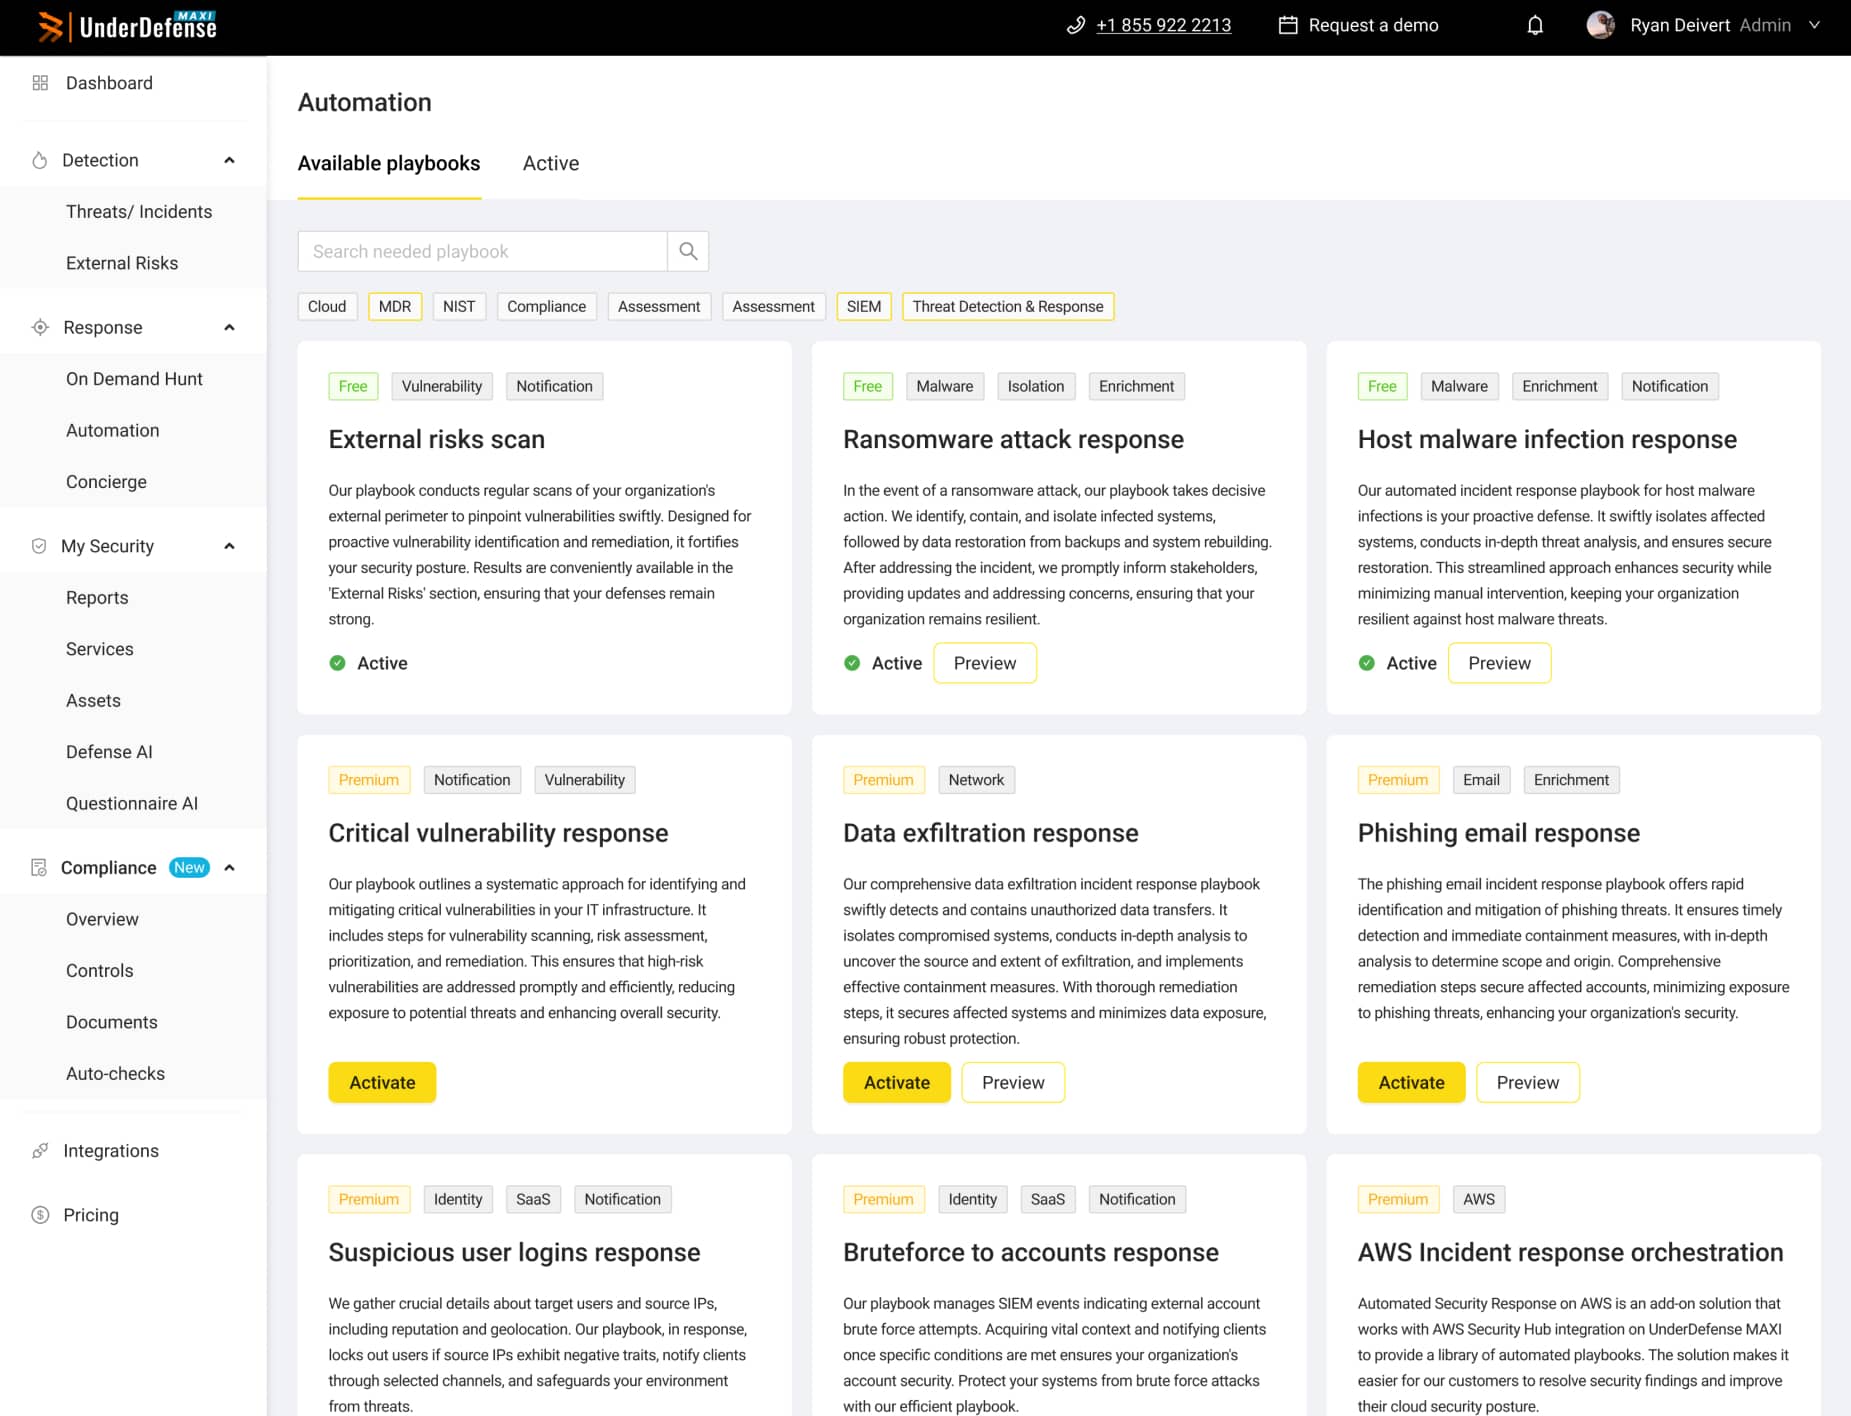Screen dimensions: 1851x1416
Task: Click green check on Ransomware attack response
Action: click(x=852, y=663)
